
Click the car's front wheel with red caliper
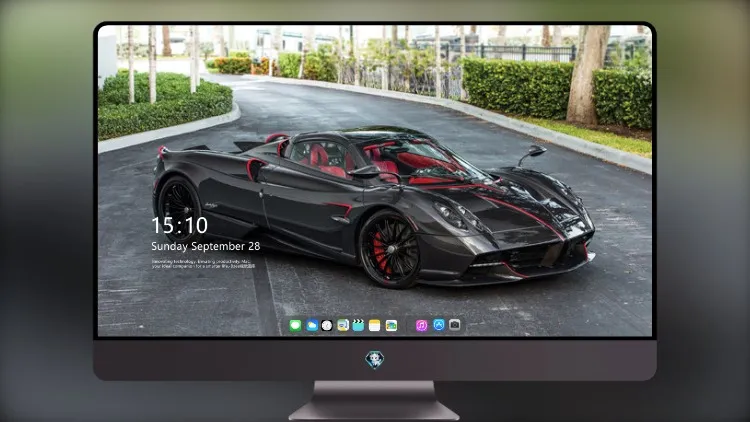[x=389, y=250]
